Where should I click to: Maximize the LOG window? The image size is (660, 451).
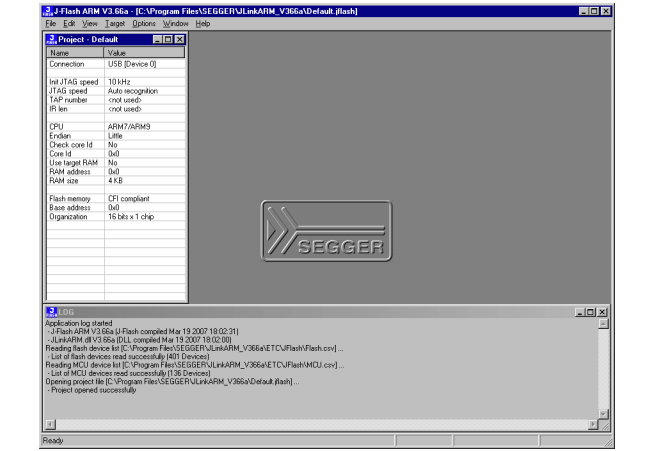coord(590,312)
